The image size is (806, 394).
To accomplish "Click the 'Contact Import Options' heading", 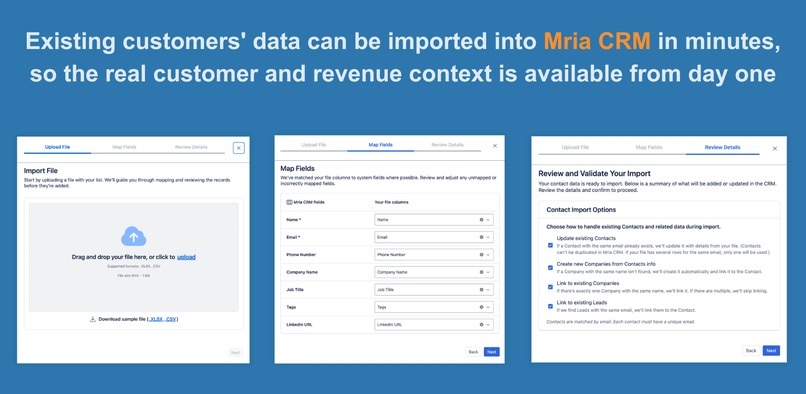I will point(581,210).
